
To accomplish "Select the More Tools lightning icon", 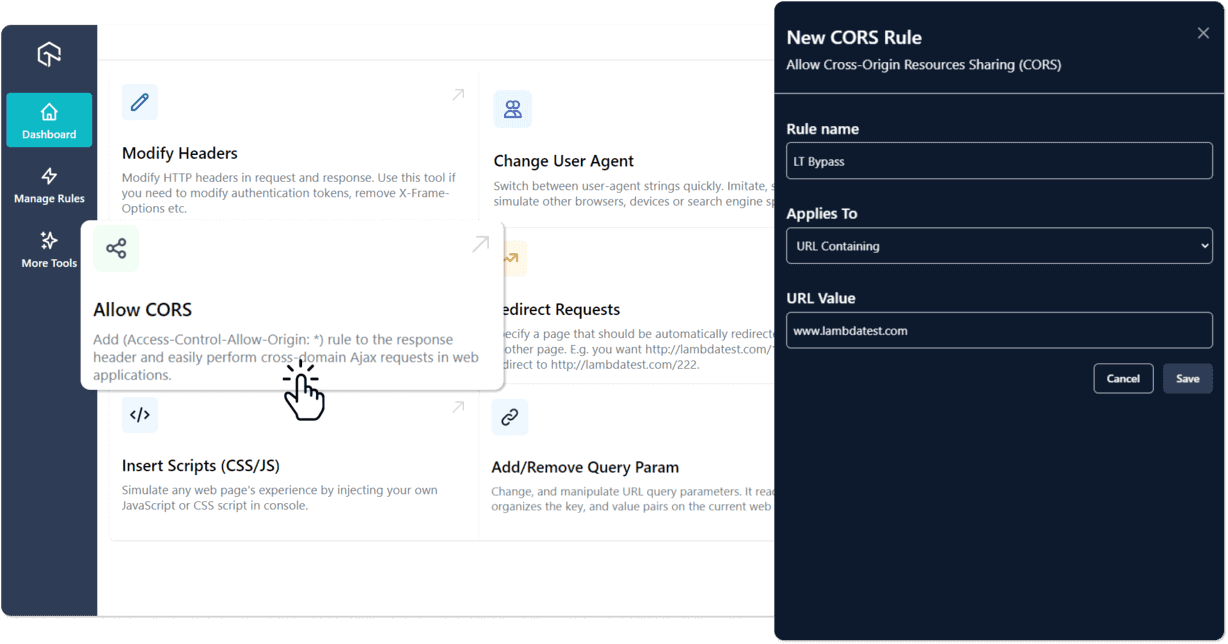I will [x=48, y=241].
